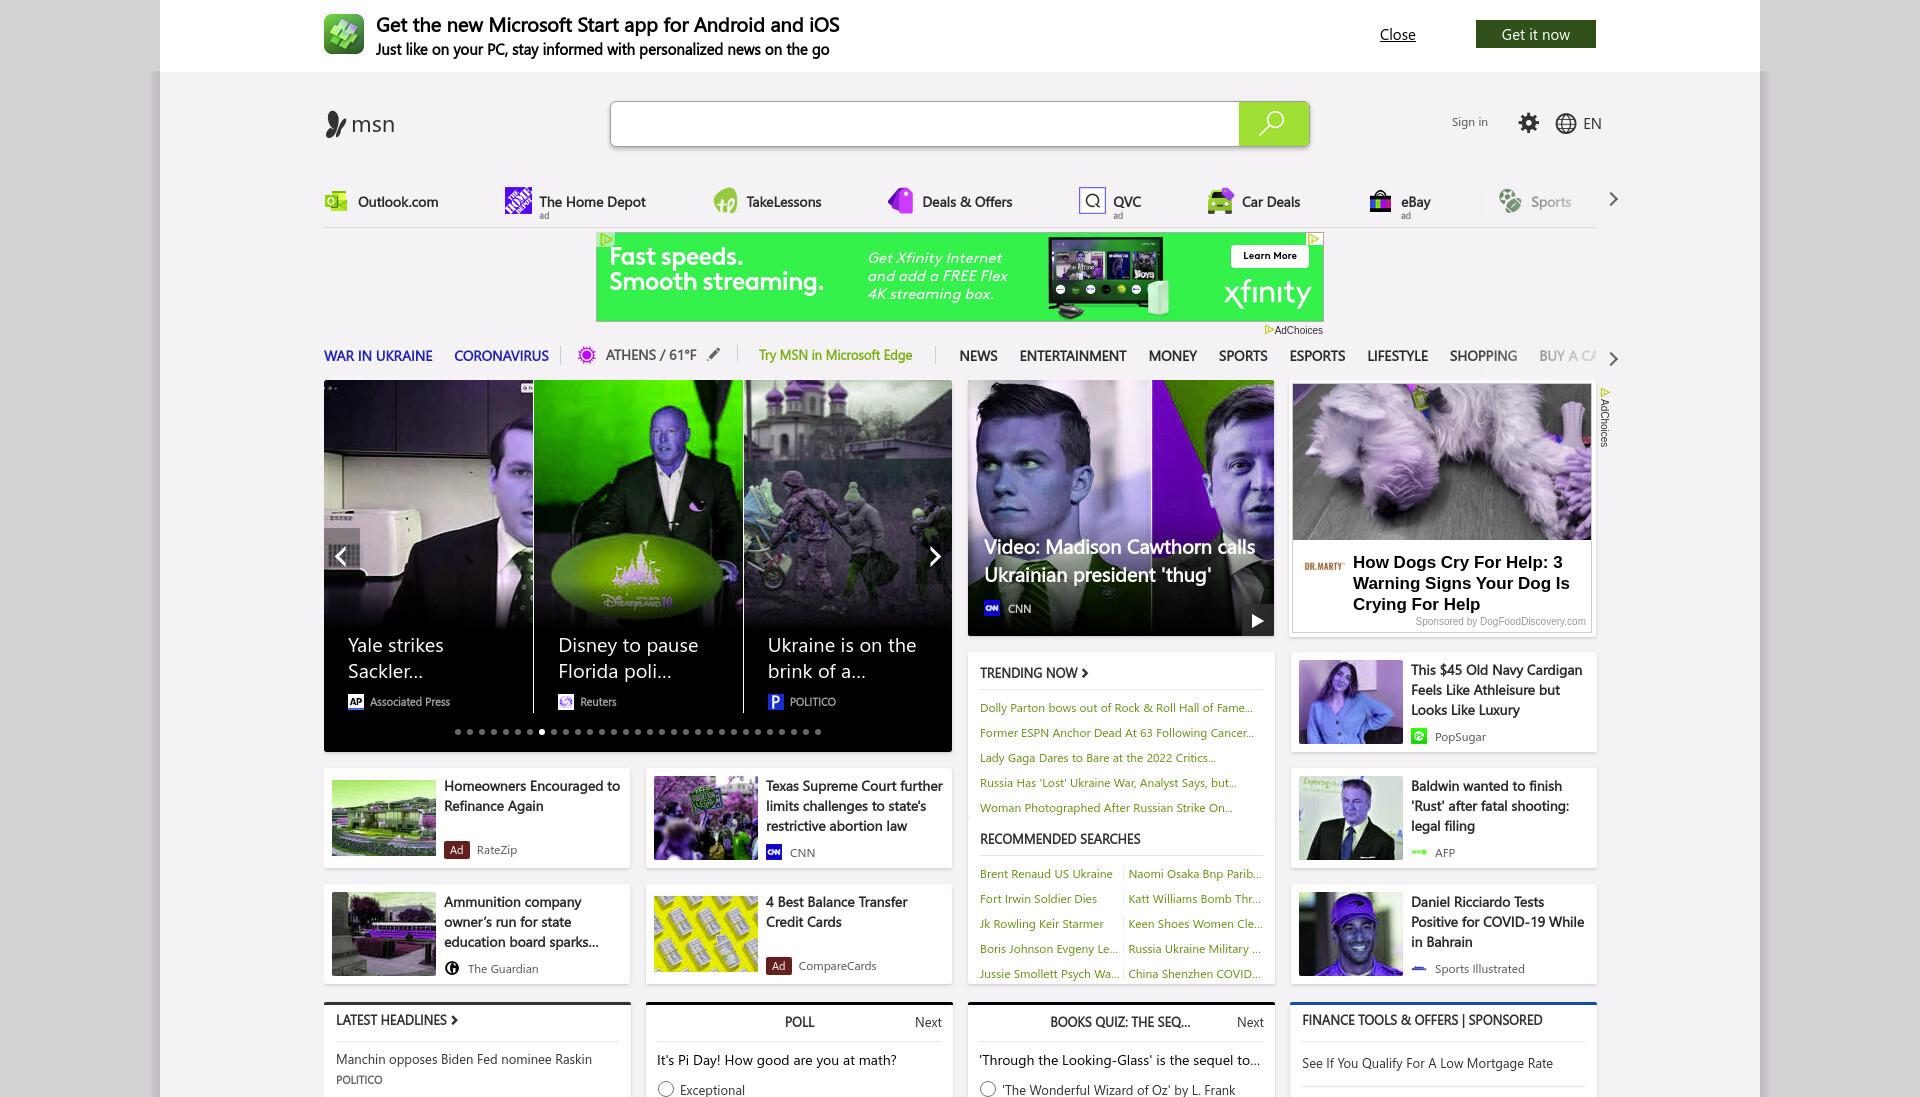Click the CNN logo on video card
The width and height of the screenshot is (1920, 1097).
[992, 608]
